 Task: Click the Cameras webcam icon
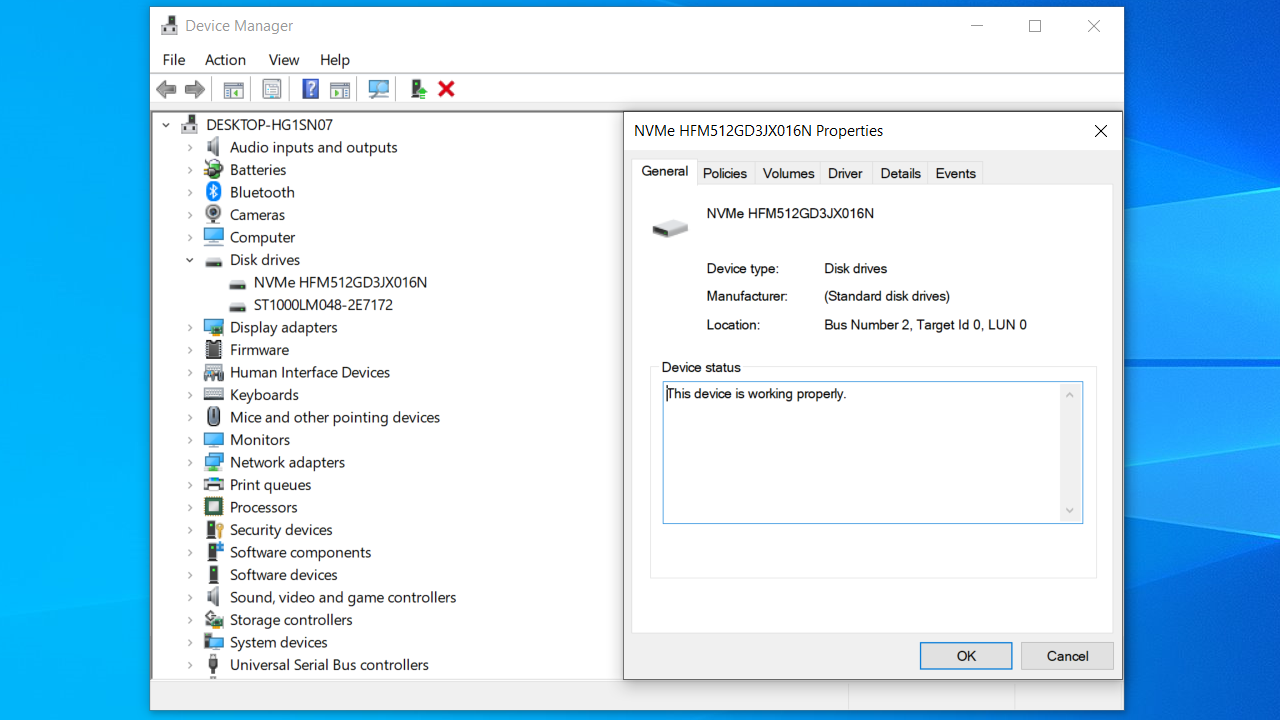(x=213, y=215)
